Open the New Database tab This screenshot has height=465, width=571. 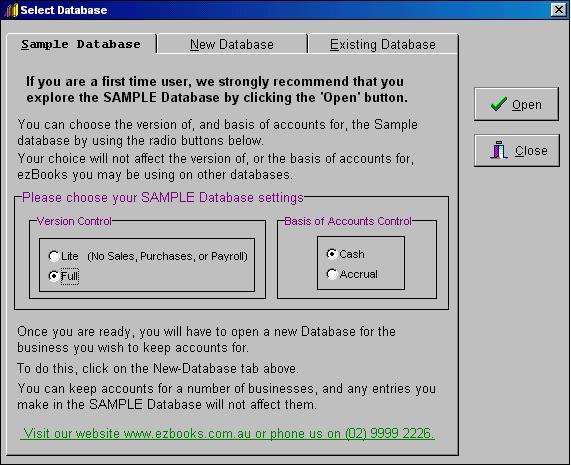tap(232, 44)
